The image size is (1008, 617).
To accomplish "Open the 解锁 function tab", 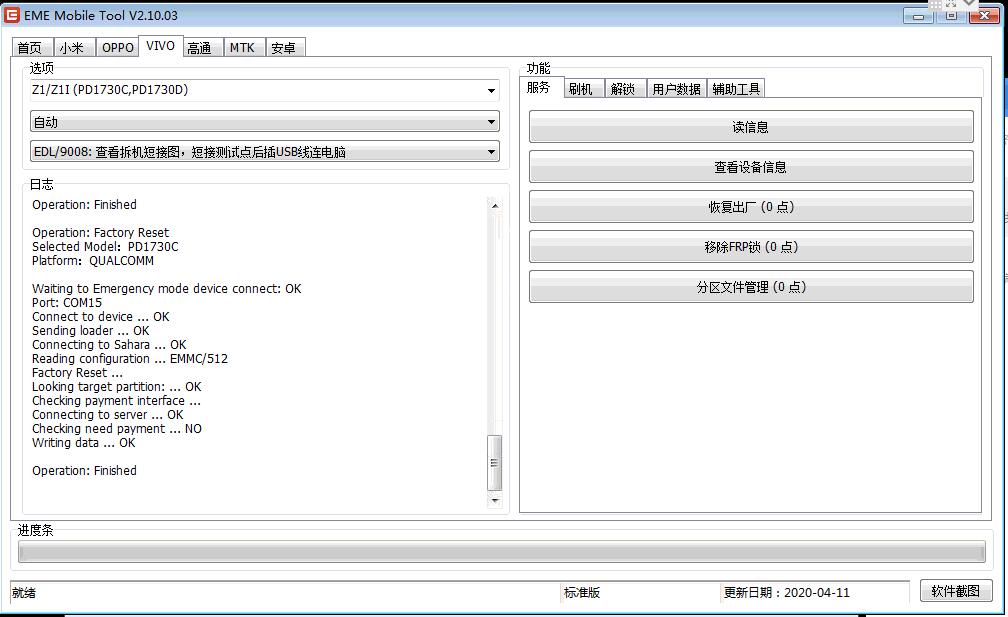I will (x=623, y=89).
